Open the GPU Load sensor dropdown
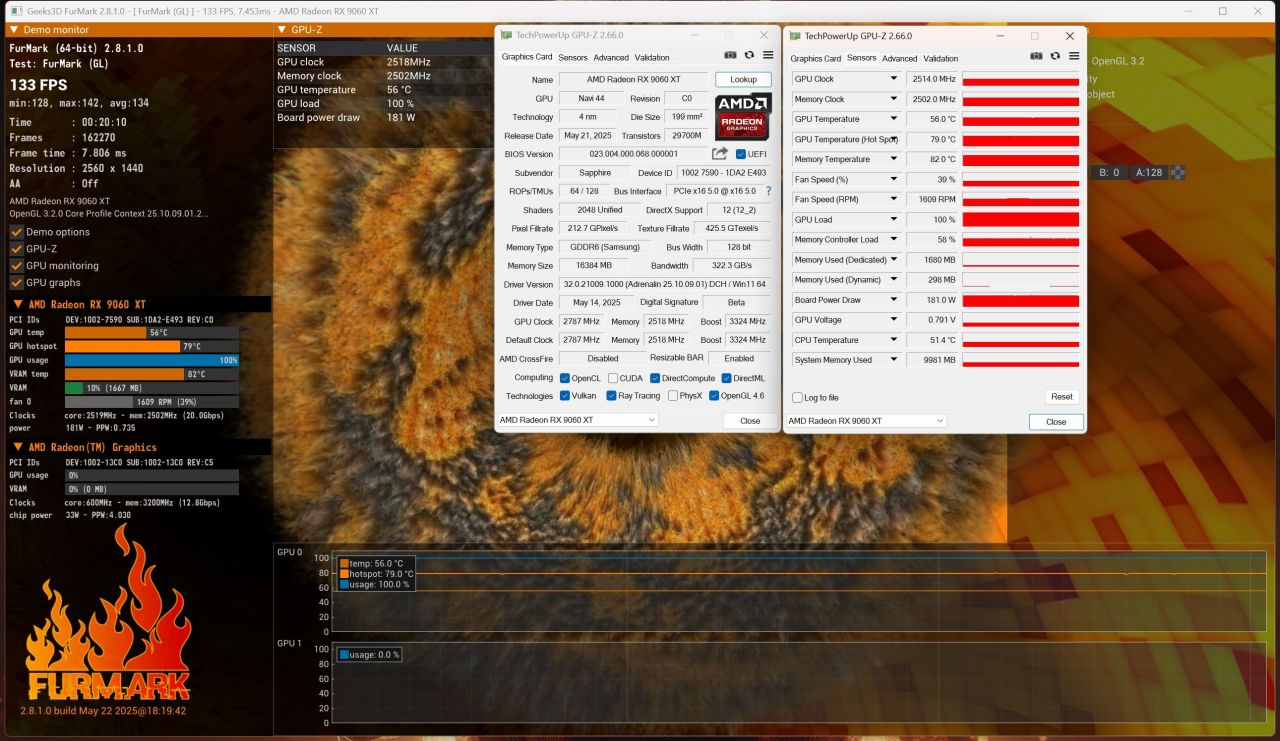 [x=894, y=219]
